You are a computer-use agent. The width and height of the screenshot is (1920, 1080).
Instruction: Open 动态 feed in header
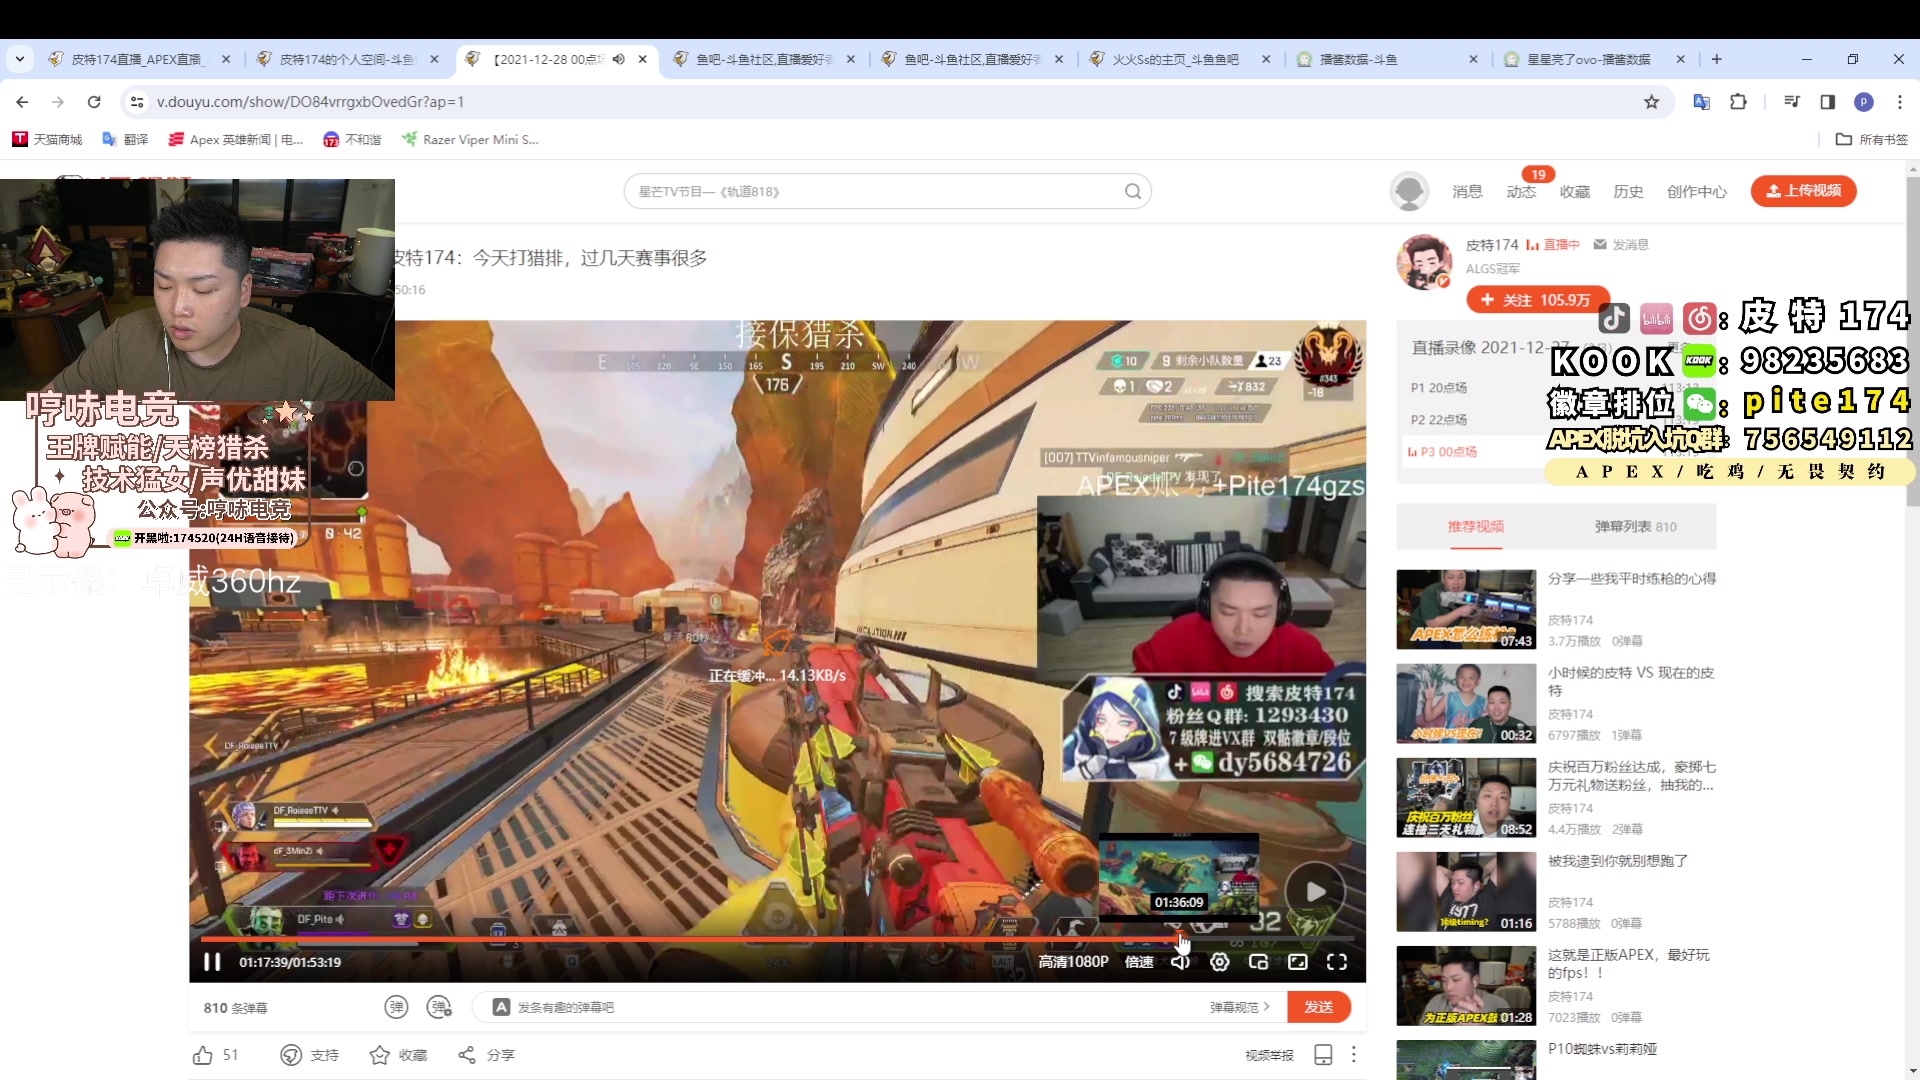coord(1521,191)
